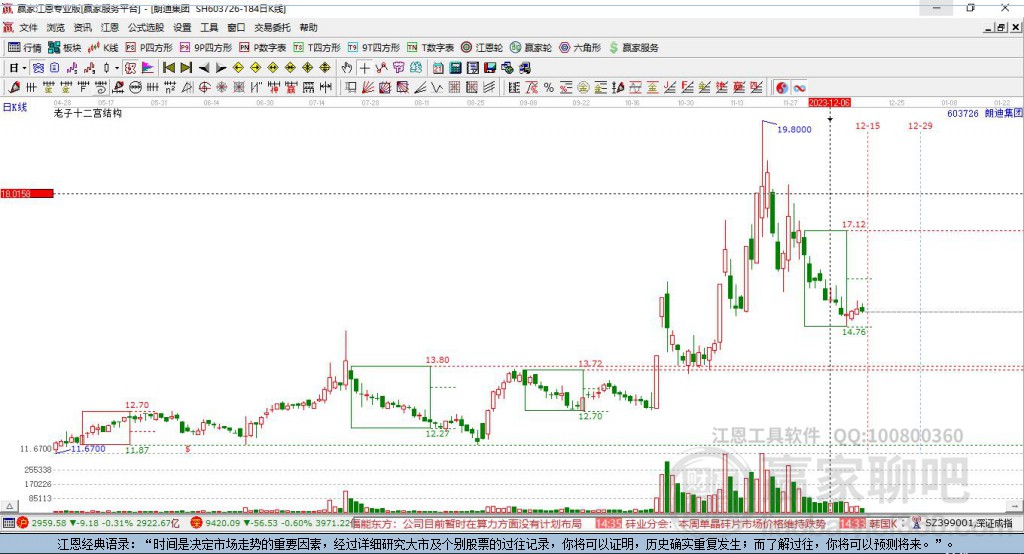The image size is (1024, 554).
Task: Step chart left with black left arrow
Action: click(204, 68)
